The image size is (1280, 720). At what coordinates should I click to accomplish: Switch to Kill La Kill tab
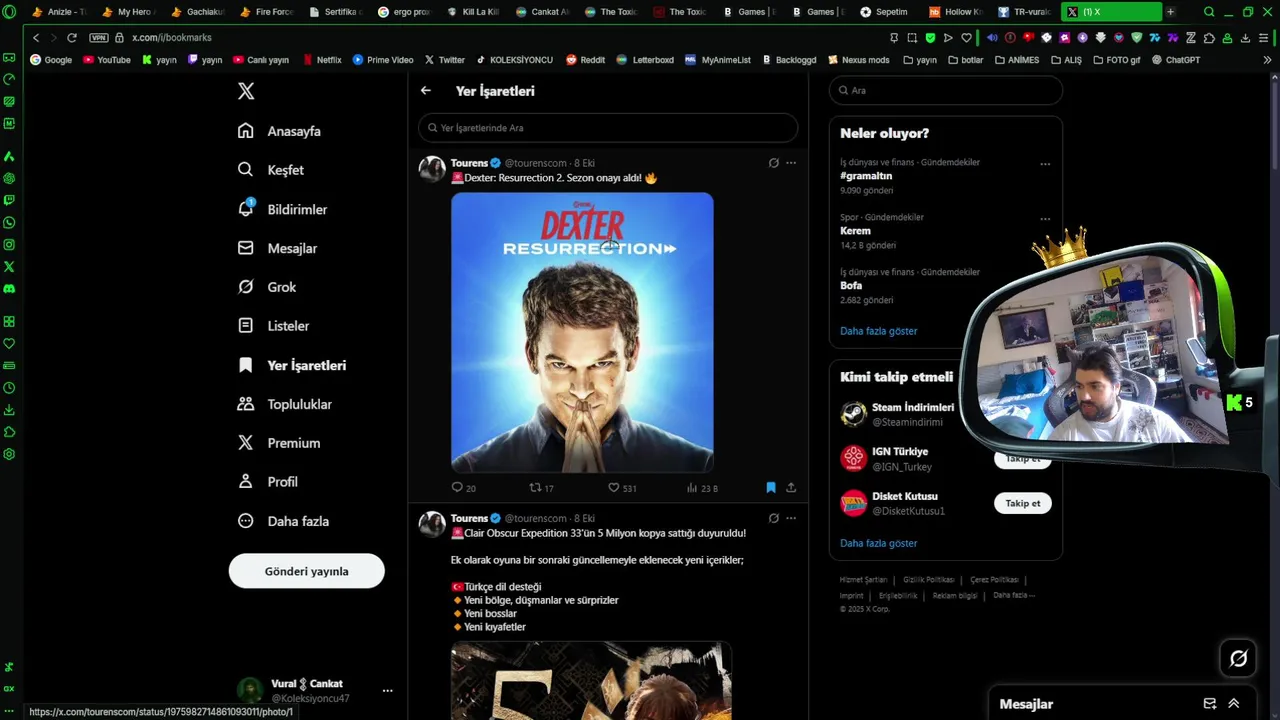[x=473, y=12]
